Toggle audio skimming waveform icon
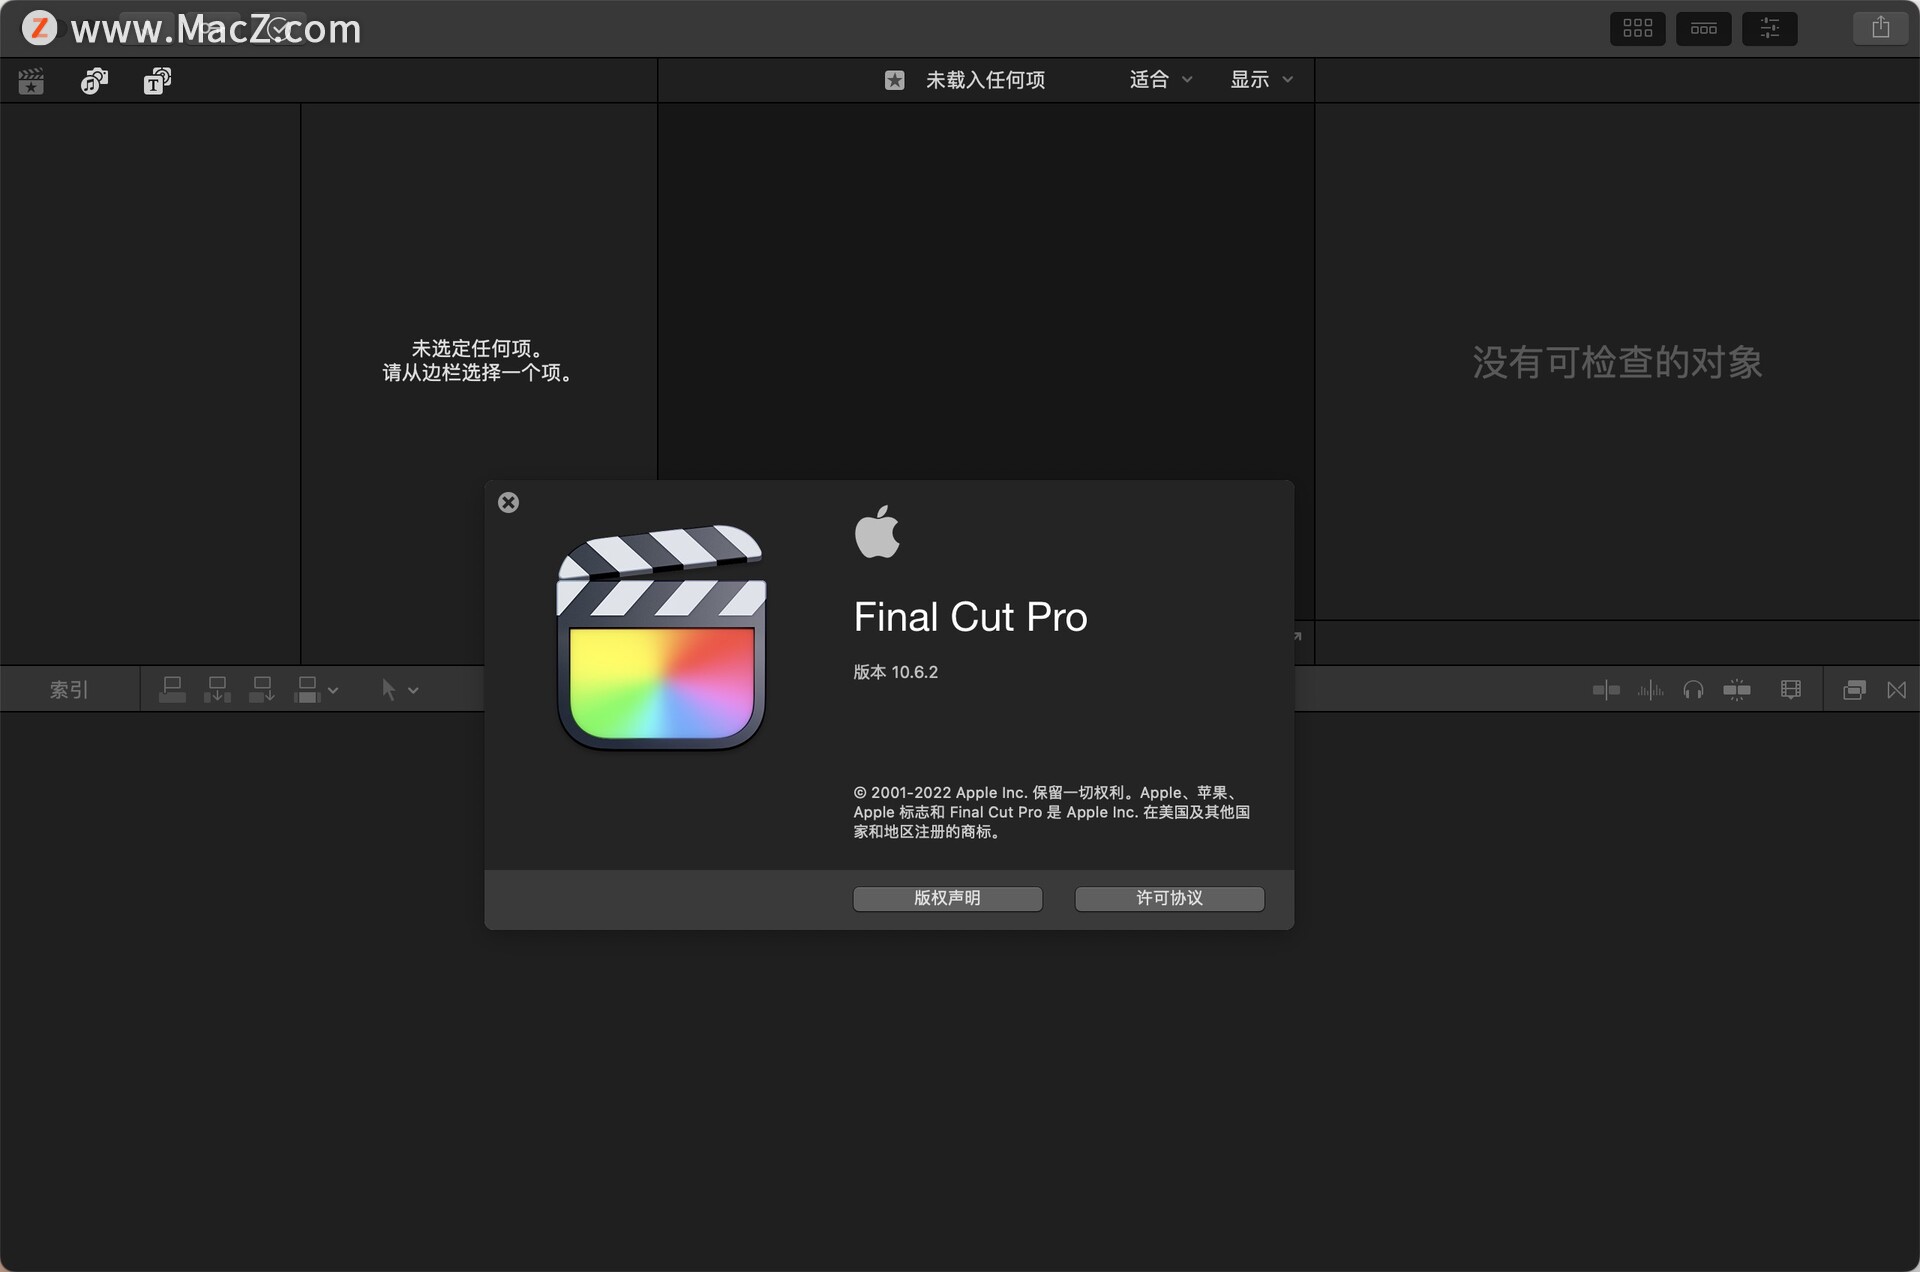This screenshot has width=1920, height=1272. 1650,690
